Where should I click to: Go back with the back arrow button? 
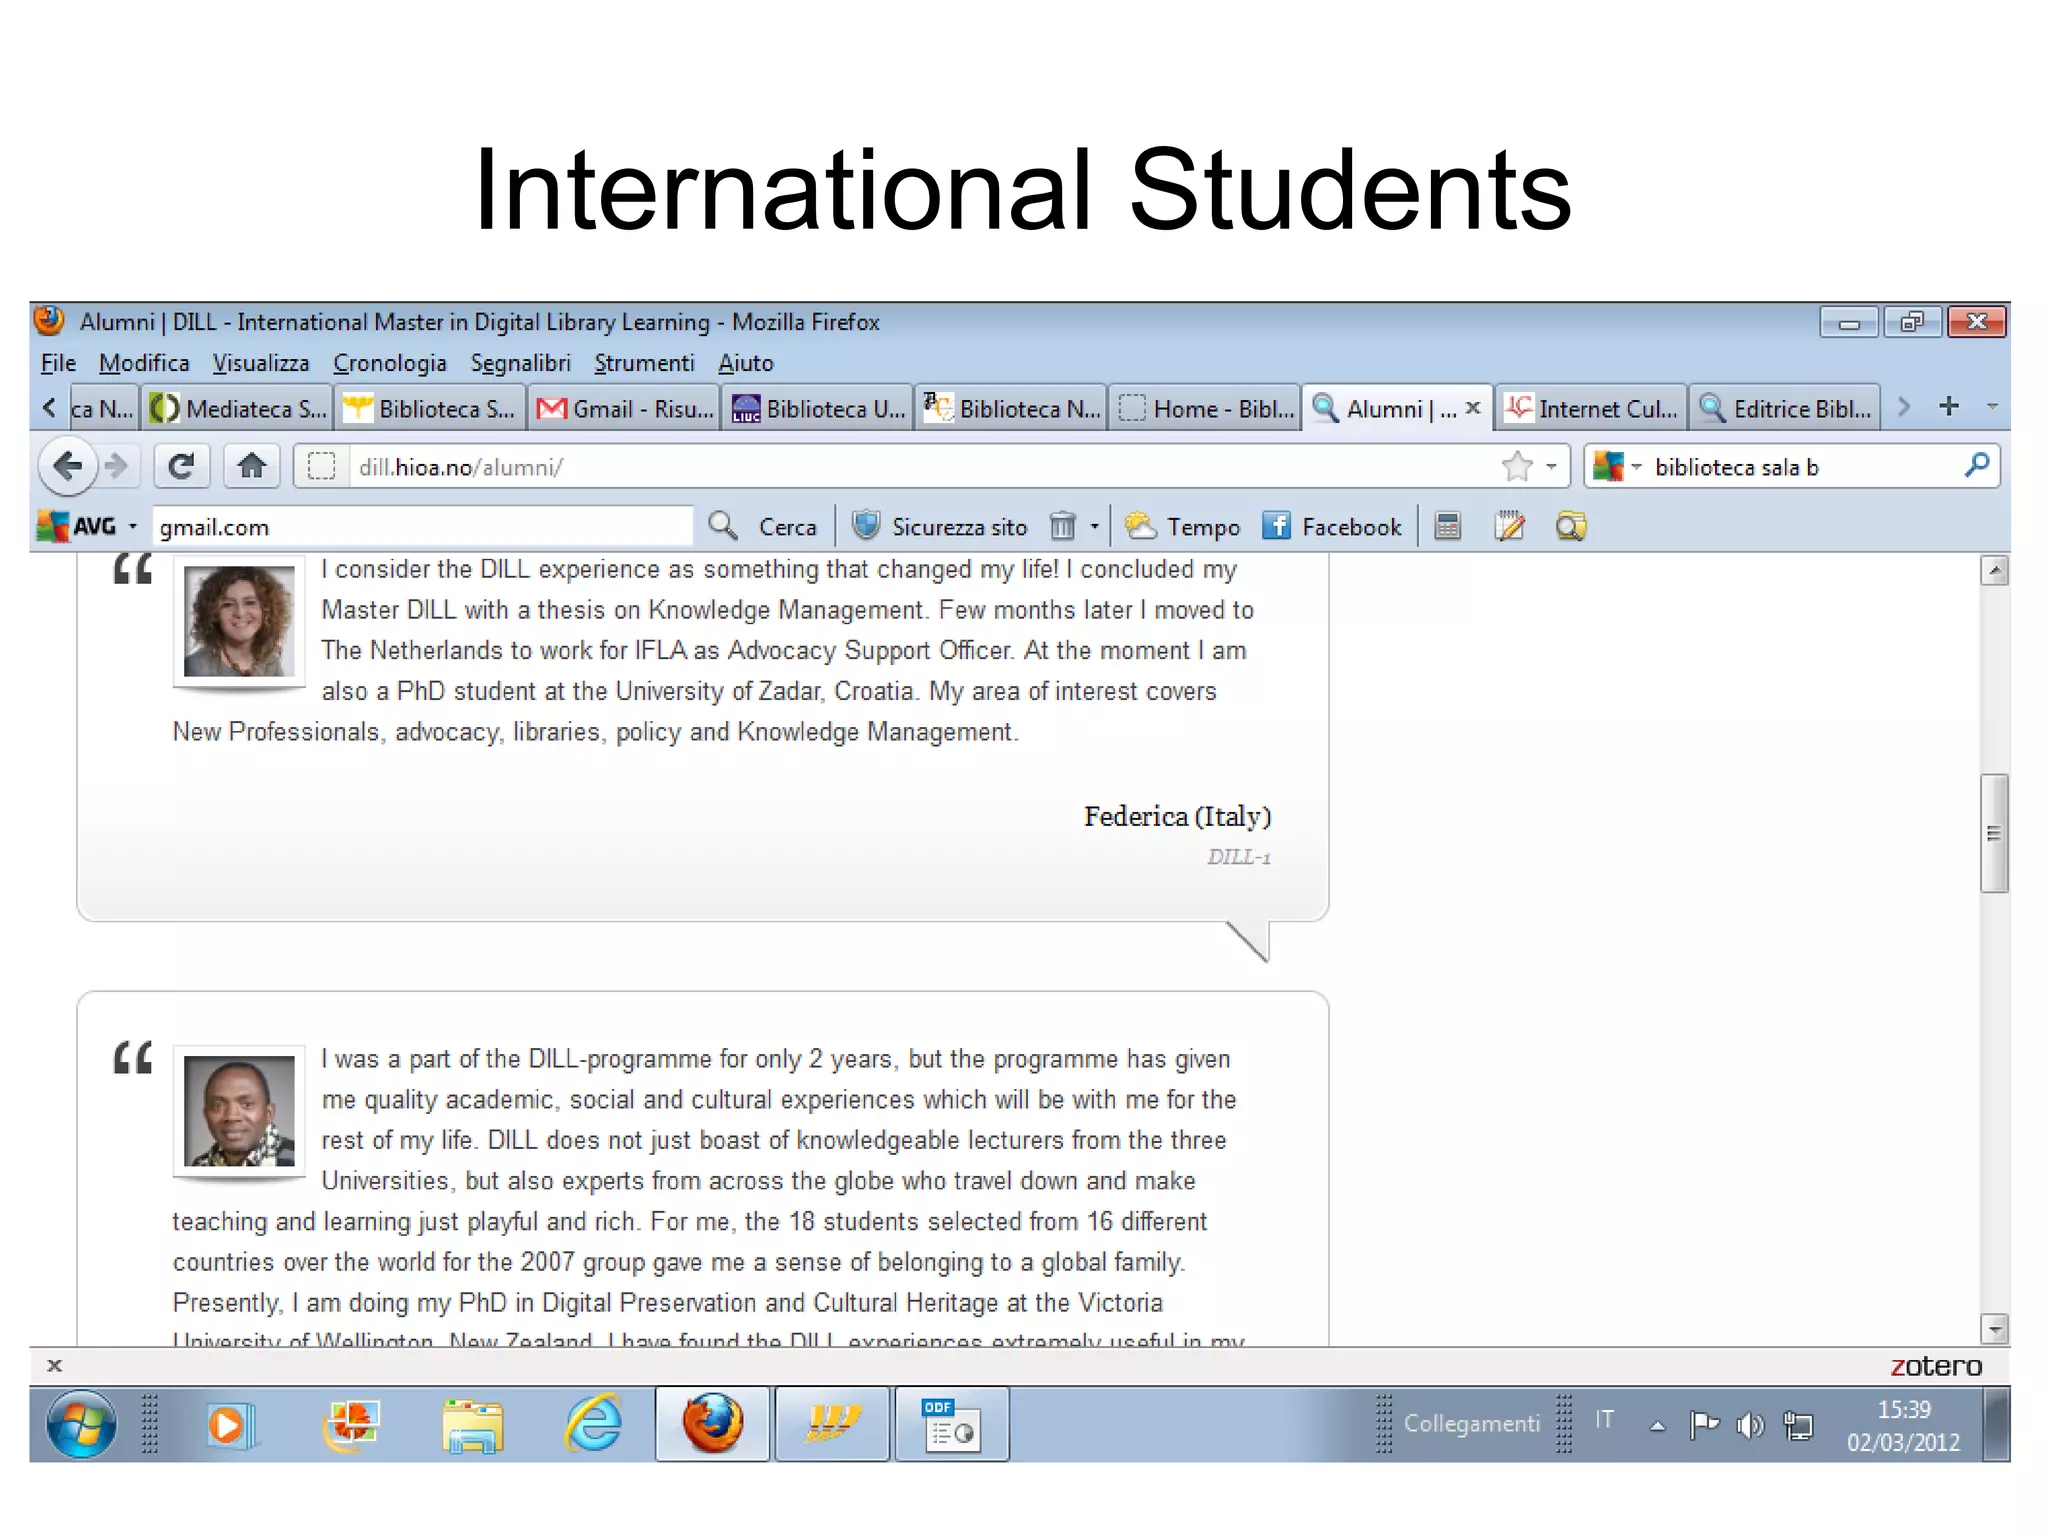(67, 466)
